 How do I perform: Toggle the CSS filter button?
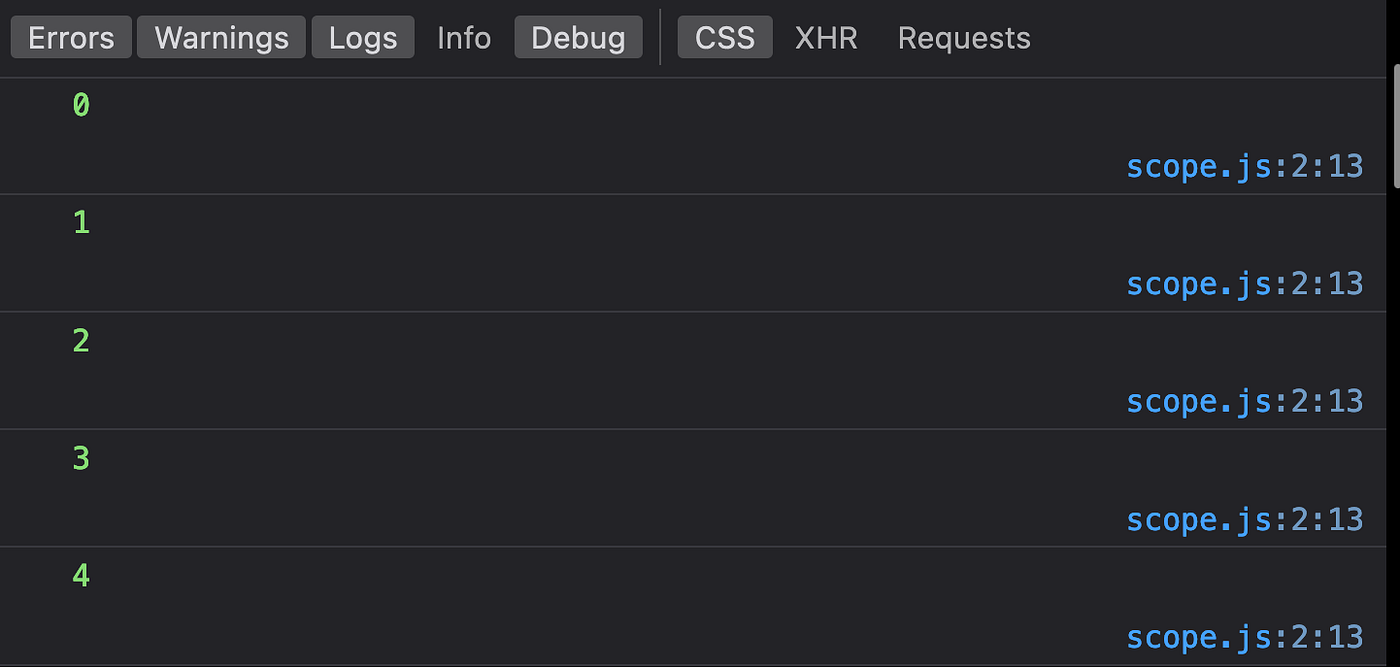(725, 38)
